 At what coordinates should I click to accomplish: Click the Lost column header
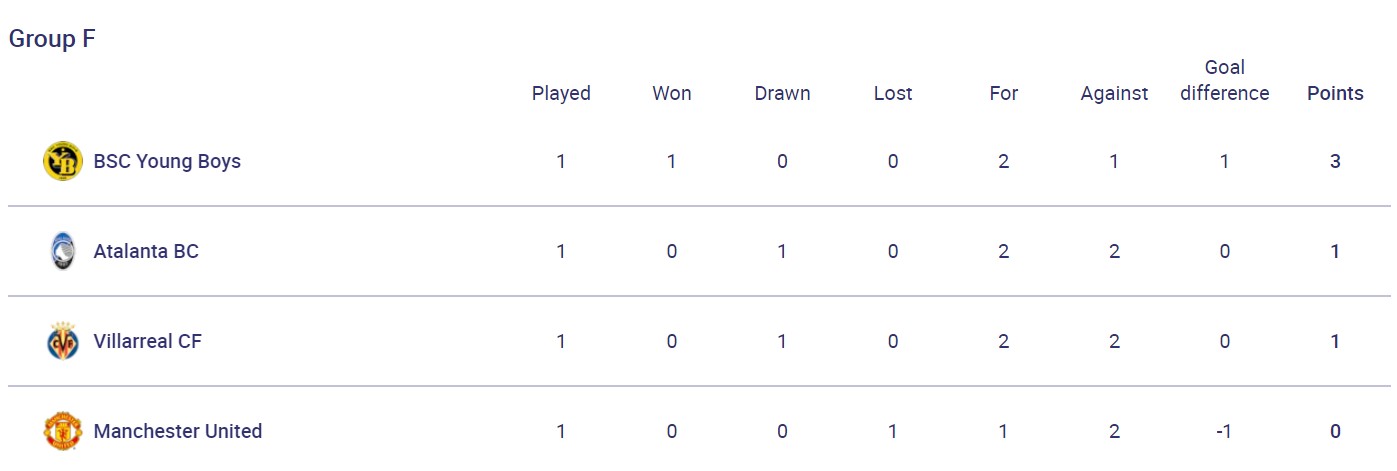coord(893,93)
